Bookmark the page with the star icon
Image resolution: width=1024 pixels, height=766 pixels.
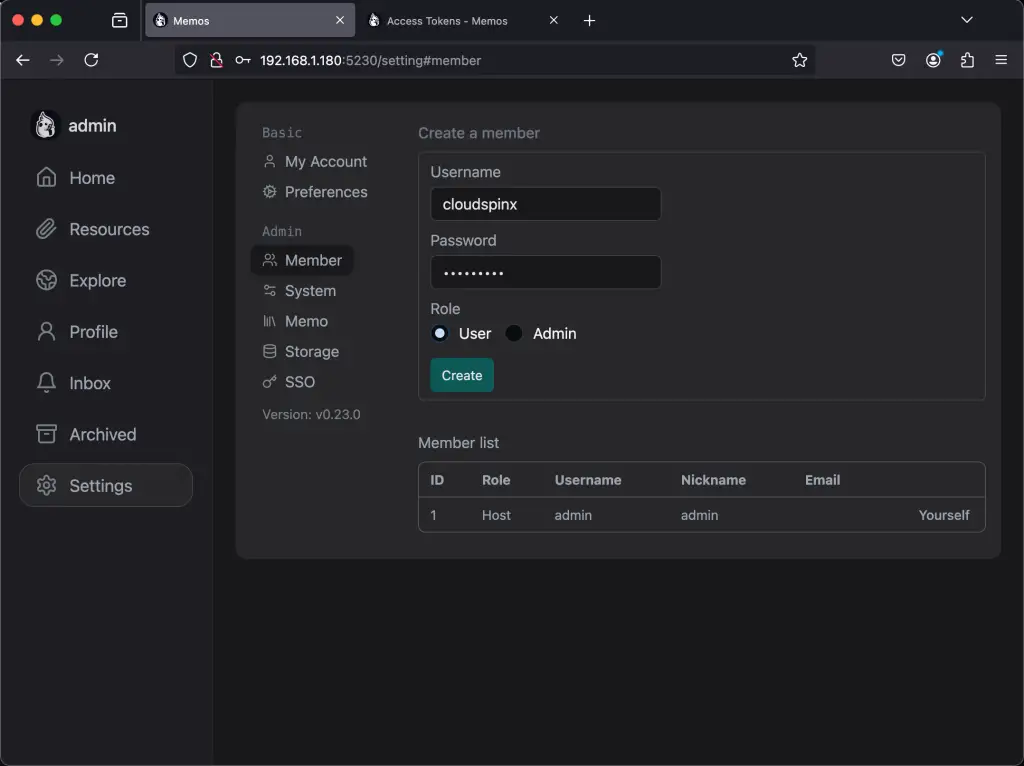[x=799, y=60]
